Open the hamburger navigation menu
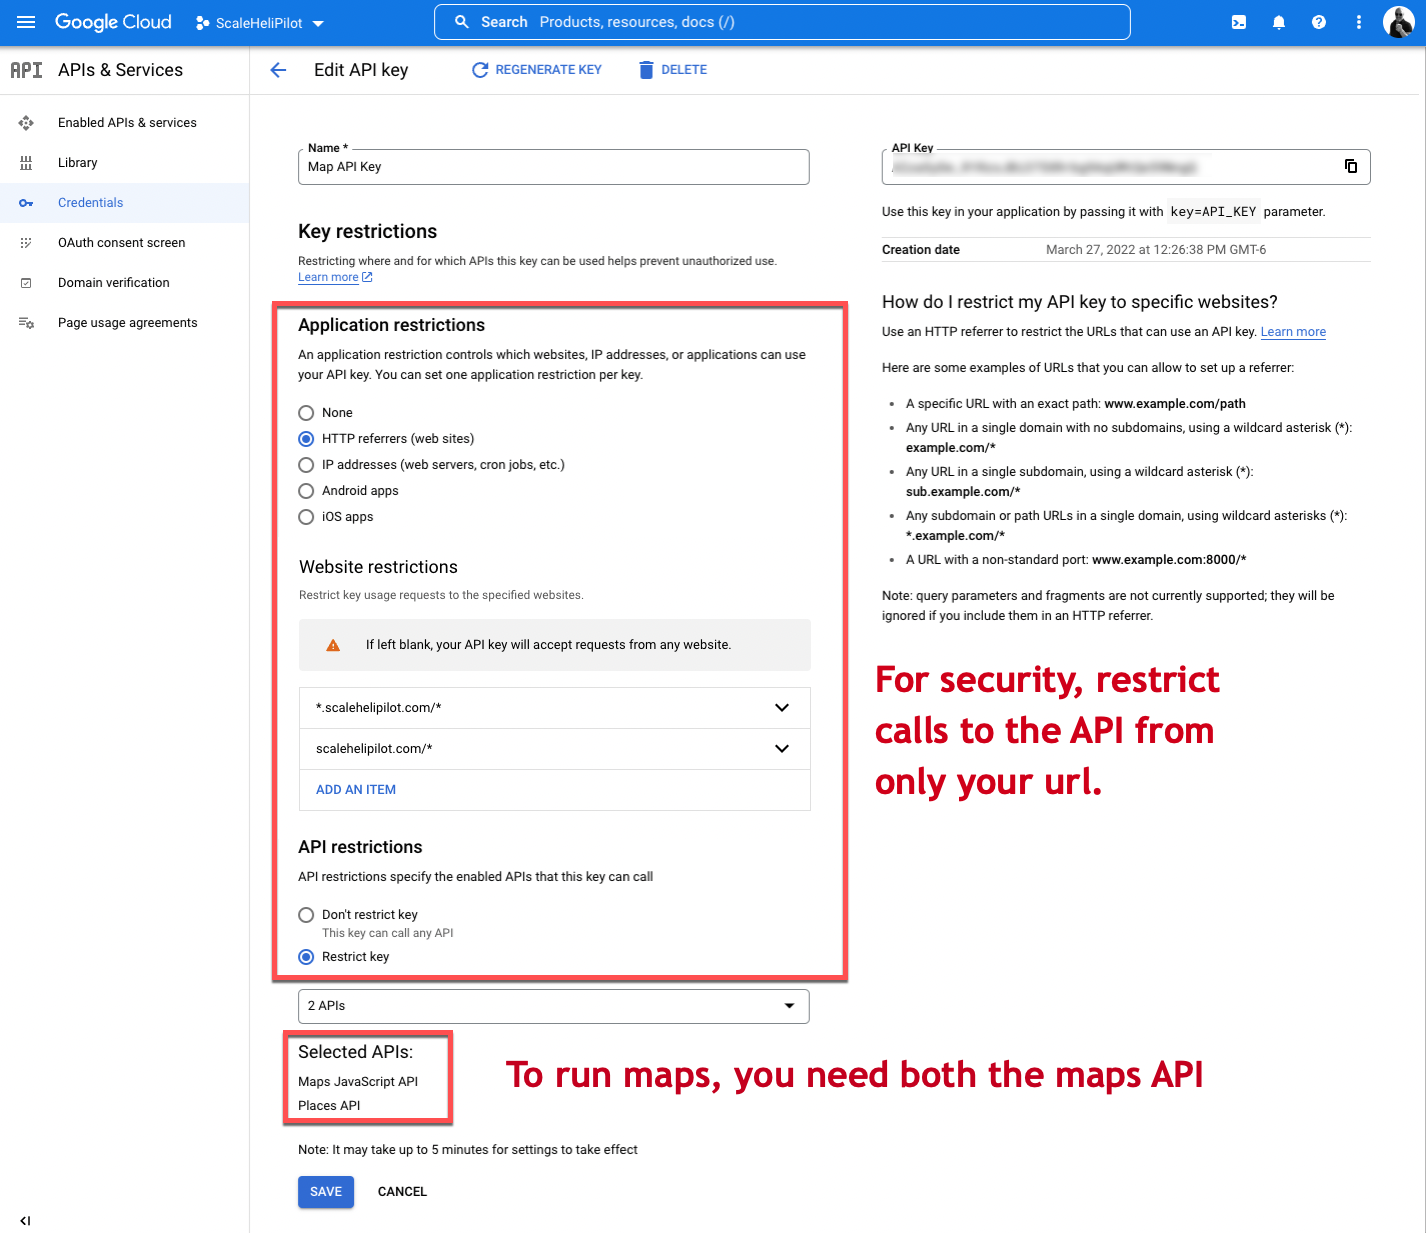This screenshot has height=1233, width=1426. pos(26,22)
